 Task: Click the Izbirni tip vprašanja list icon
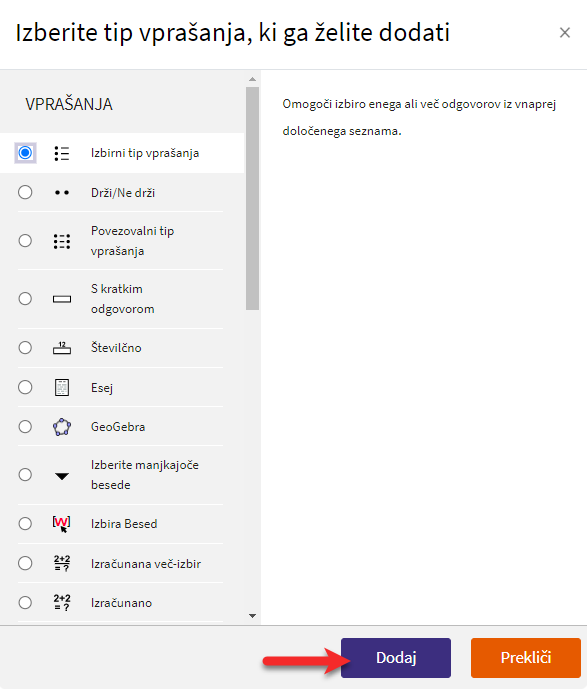click(x=62, y=153)
